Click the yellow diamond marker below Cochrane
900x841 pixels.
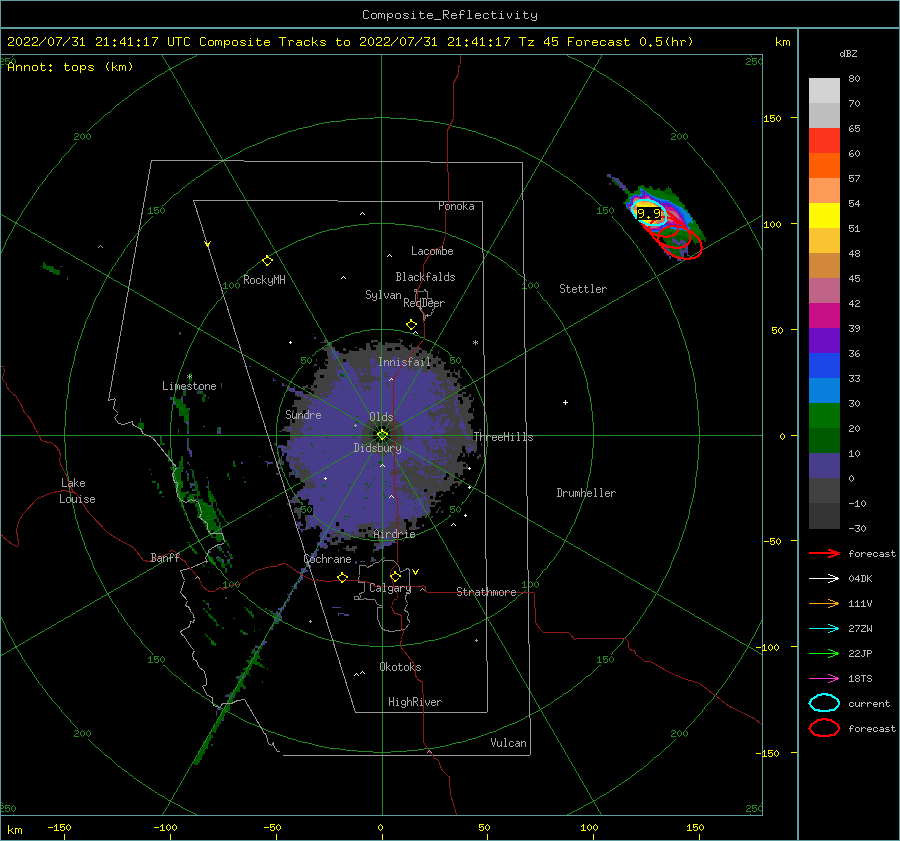point(343,578)
